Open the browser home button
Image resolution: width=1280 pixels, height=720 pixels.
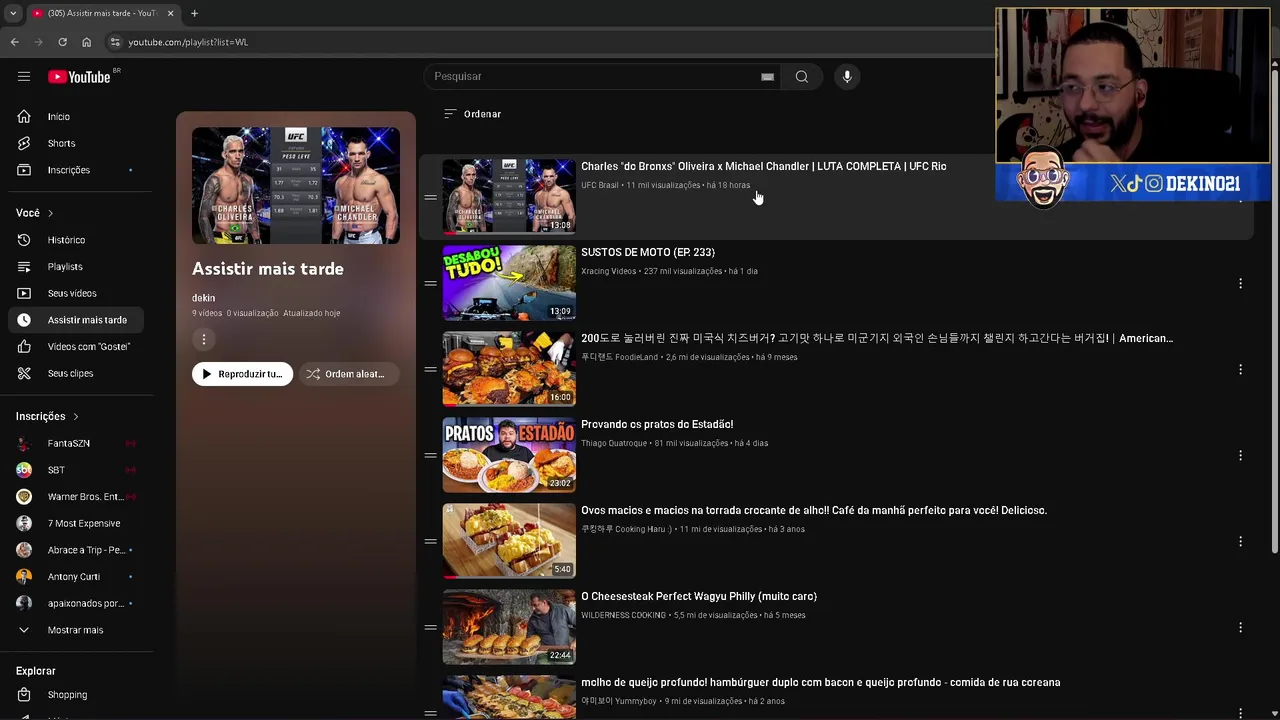pyautogui.click(x=86, y=42)
